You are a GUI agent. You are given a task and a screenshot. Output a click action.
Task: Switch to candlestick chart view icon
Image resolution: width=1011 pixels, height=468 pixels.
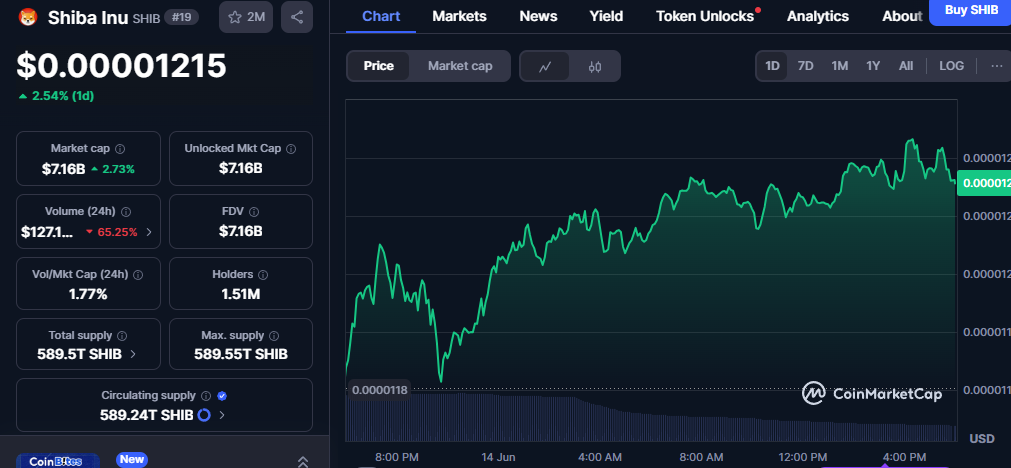594,66
